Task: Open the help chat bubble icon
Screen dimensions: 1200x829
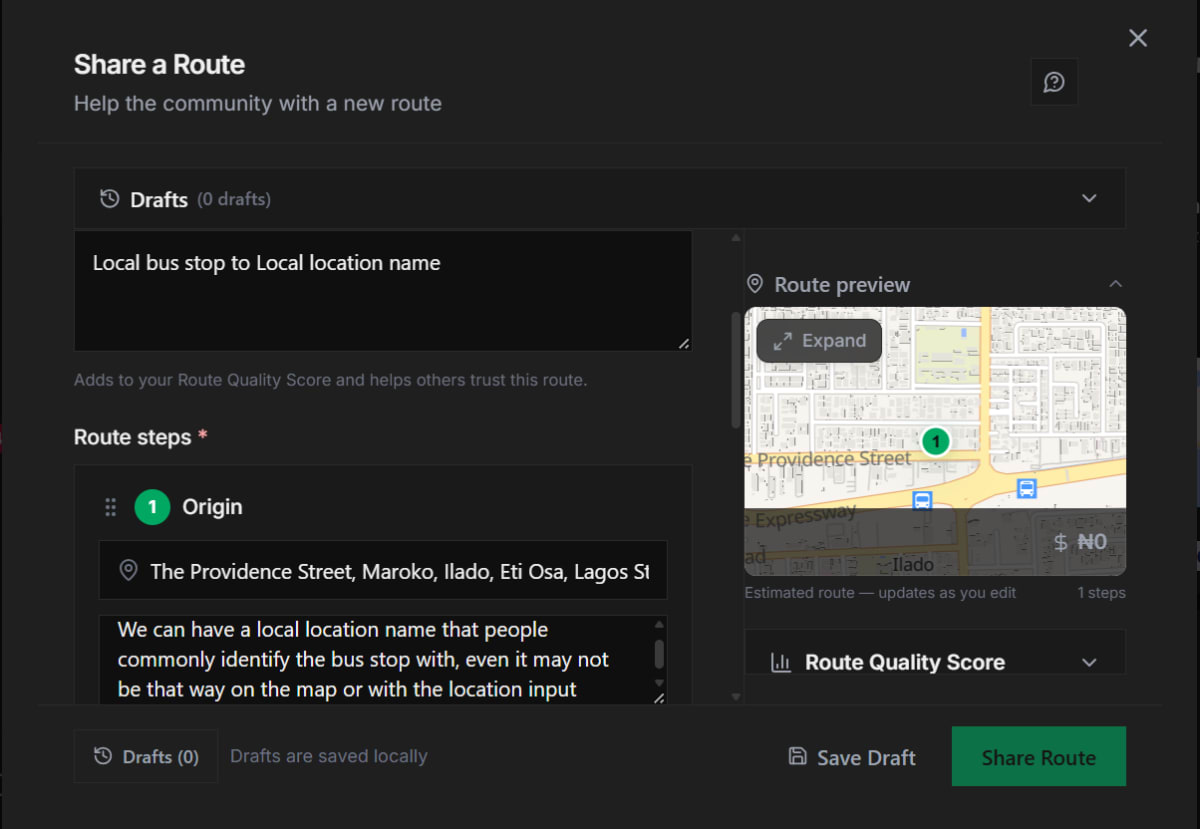Action: (1054, 82)
